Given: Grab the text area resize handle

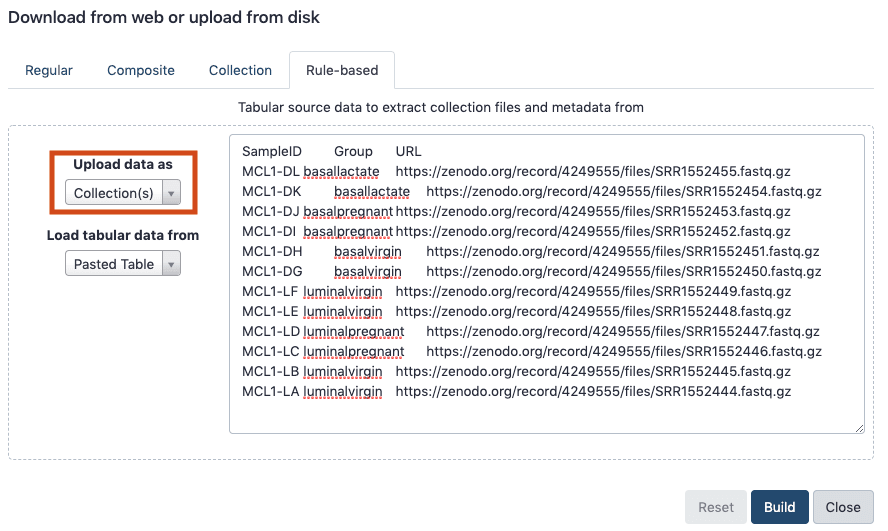Looking at the screenshot, I should tap(859, 428).
